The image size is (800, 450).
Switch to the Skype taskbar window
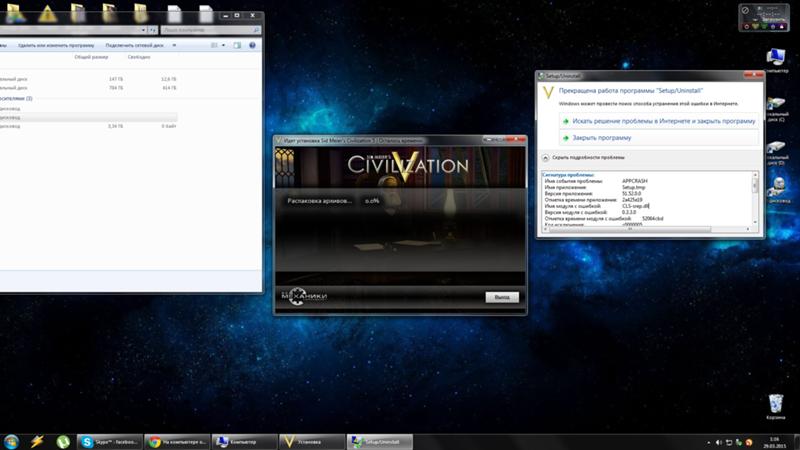[109, 442]
